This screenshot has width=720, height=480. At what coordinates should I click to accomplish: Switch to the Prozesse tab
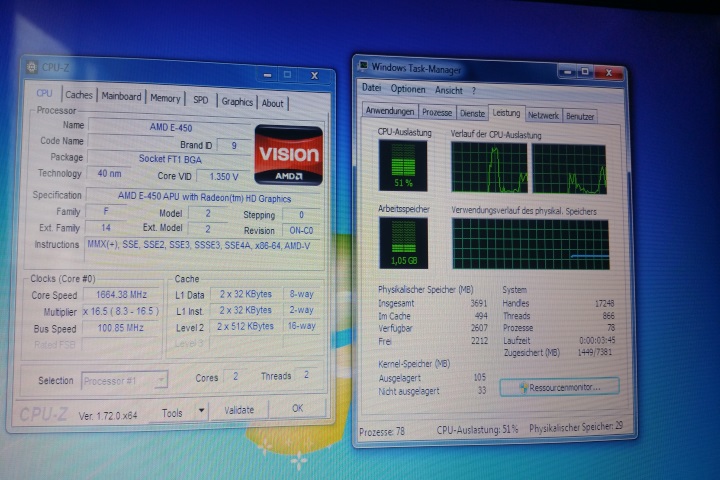coord(437,113)
